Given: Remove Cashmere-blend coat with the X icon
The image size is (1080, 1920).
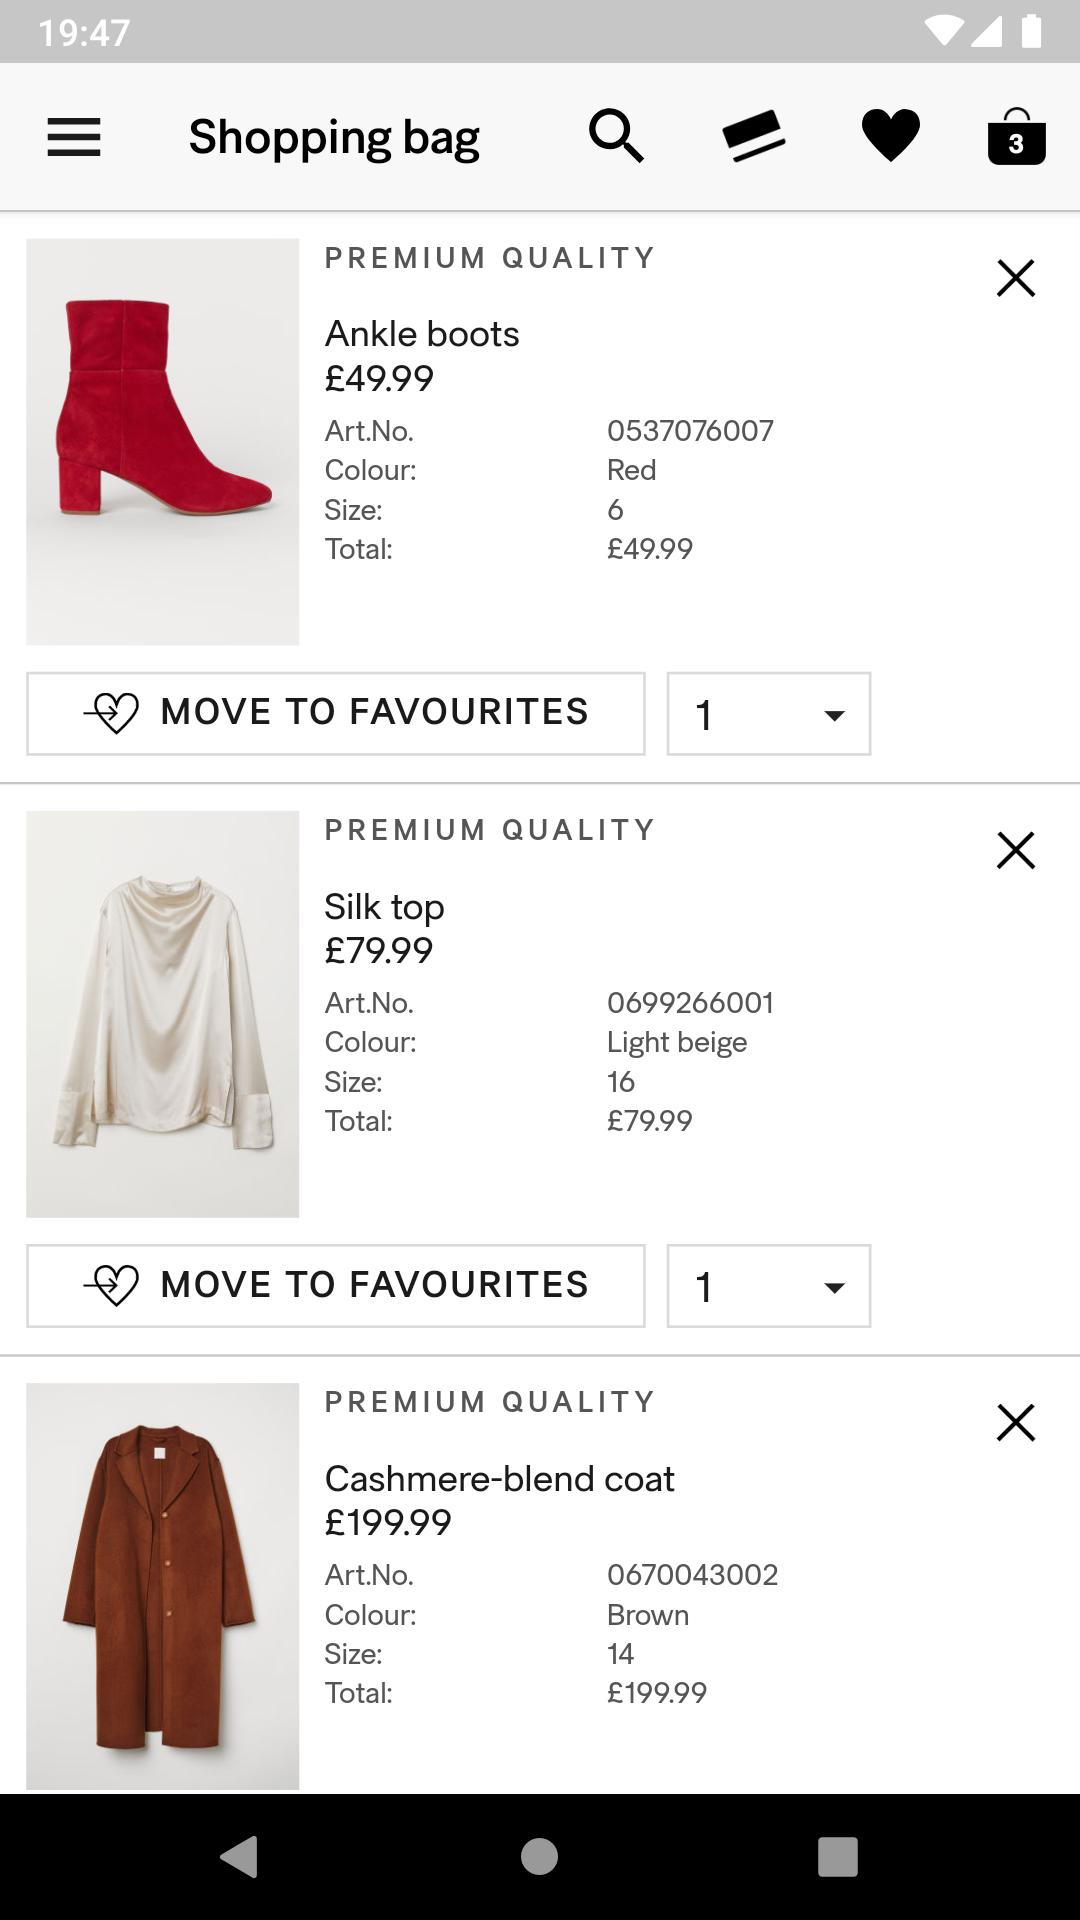Looking at the screenshot, I should click(1015, 1422).
